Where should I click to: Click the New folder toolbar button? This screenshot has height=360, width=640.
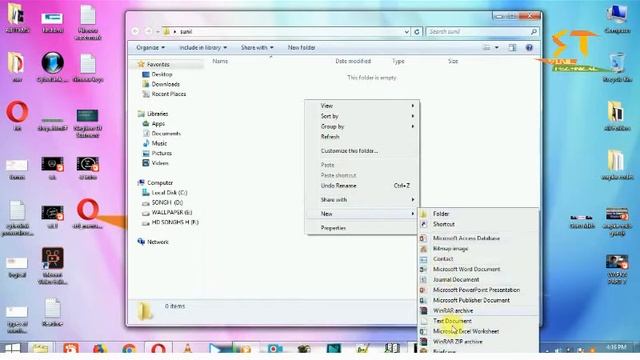pos(301,48)
